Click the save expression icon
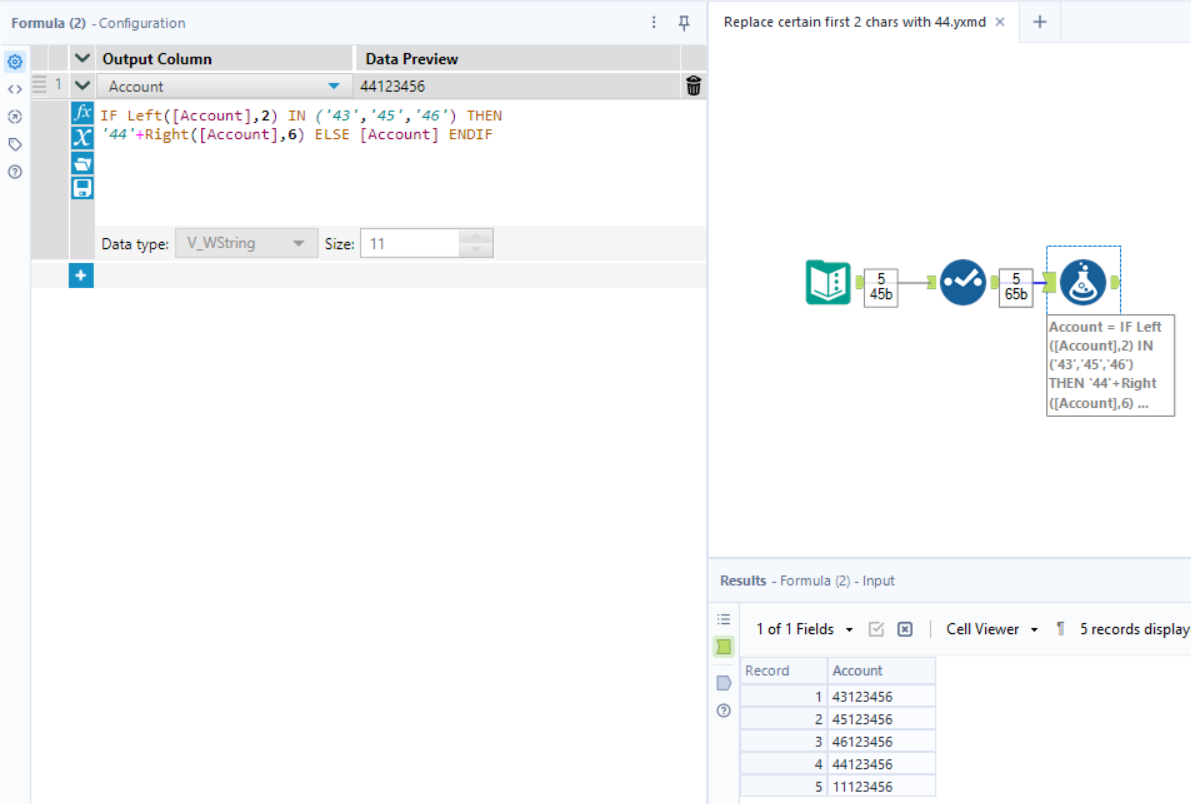The height and width of the screenshot is (804, 1191). pos(82,186)
